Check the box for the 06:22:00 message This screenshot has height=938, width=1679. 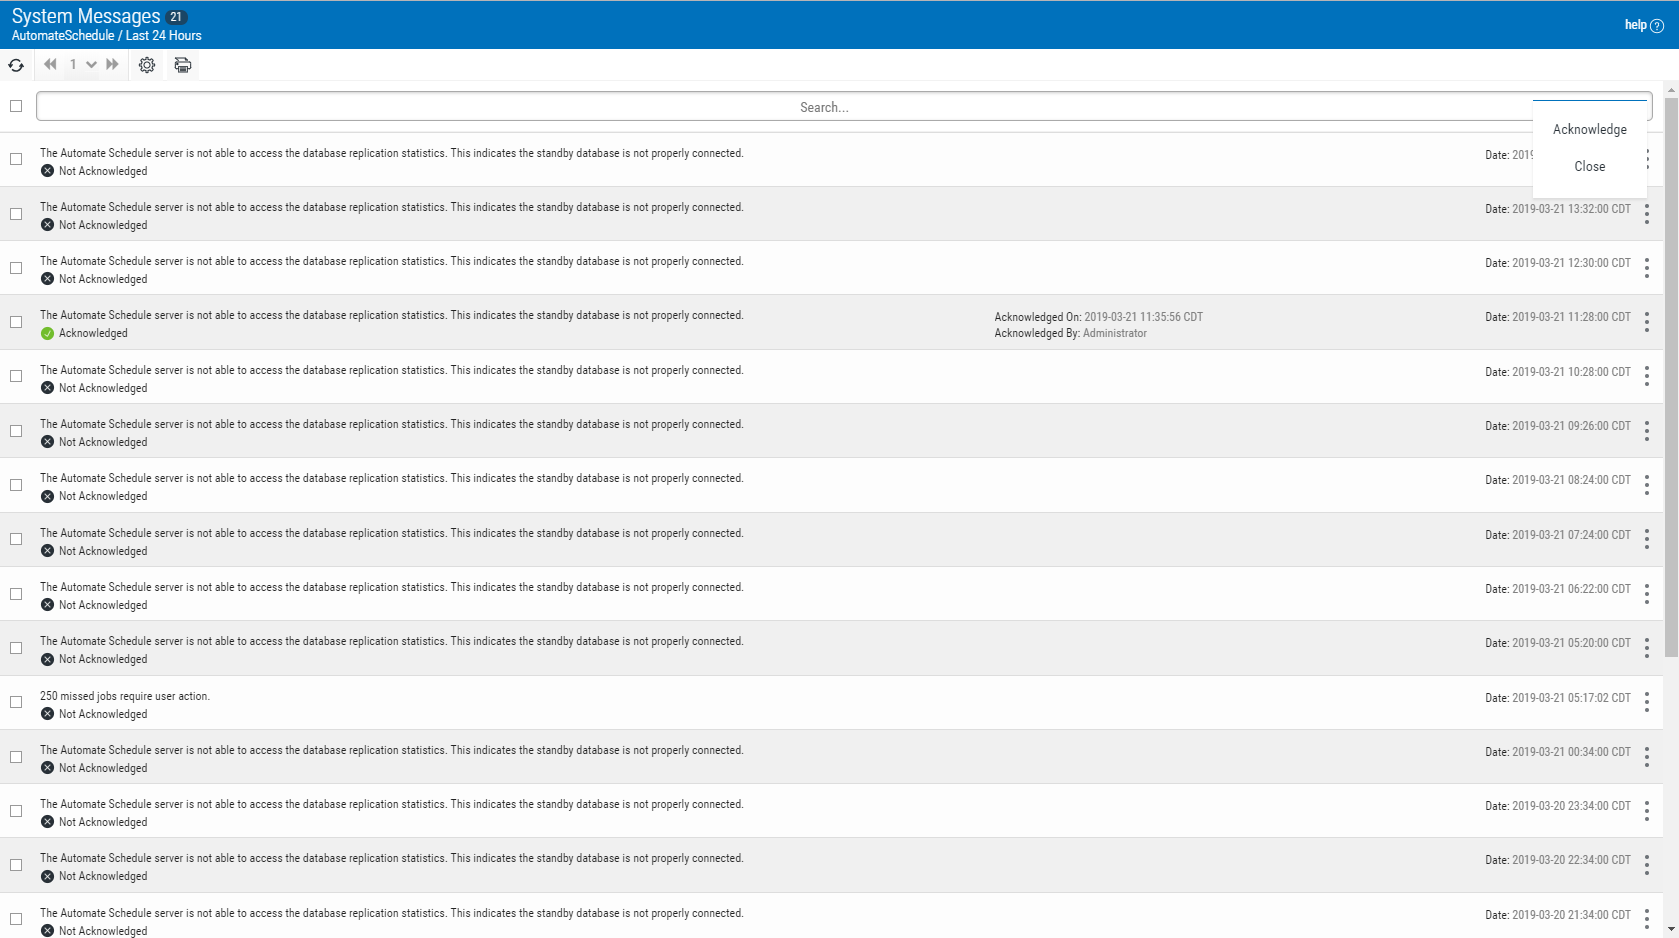click(16, 594)
